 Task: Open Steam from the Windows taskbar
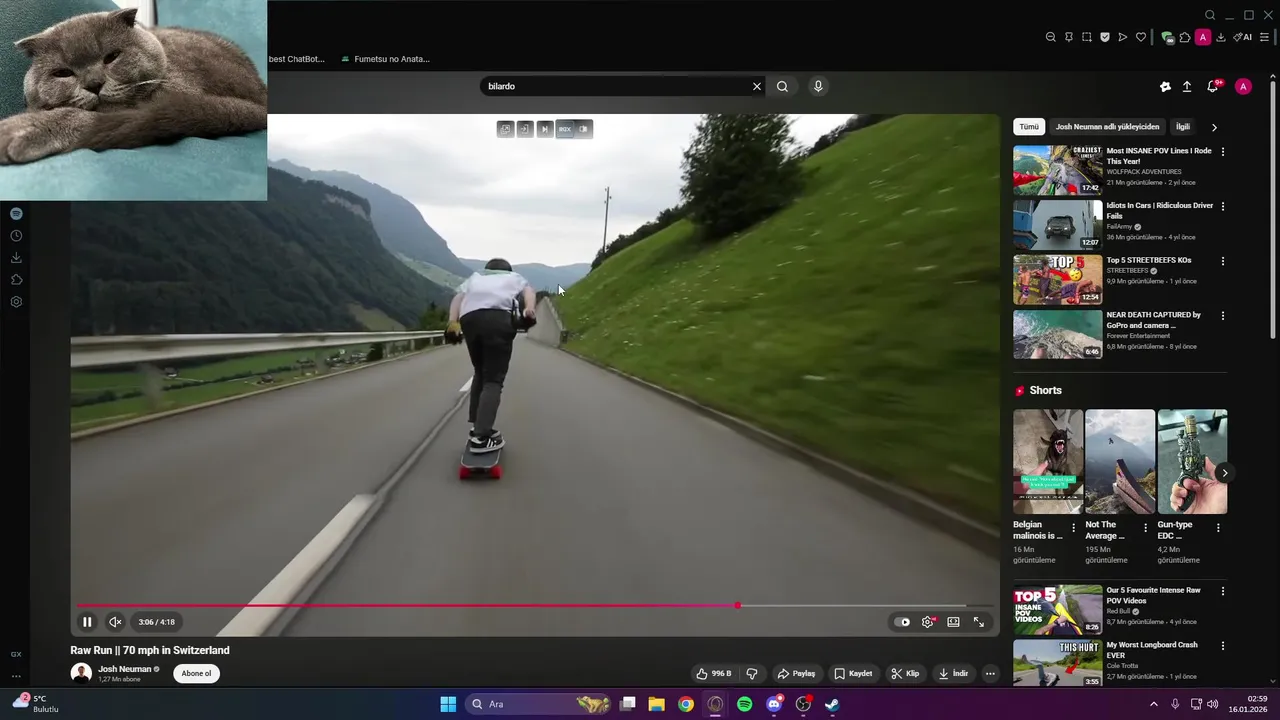click(832, 704)
